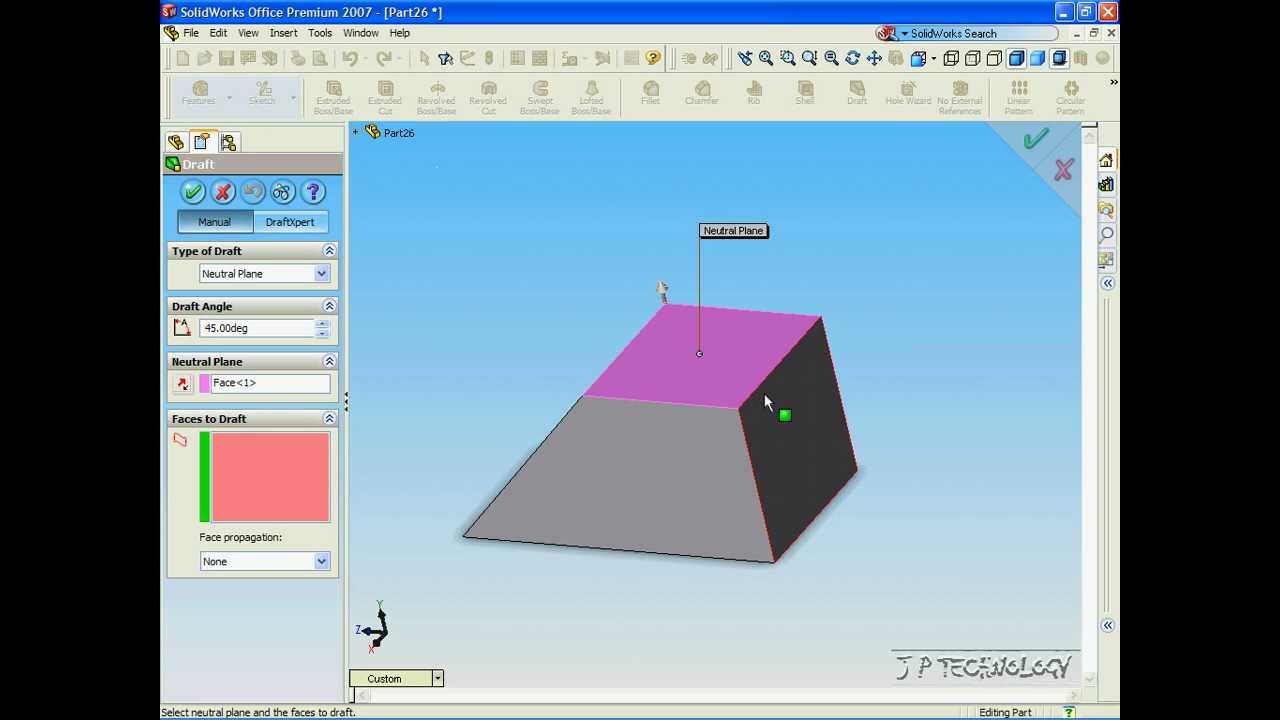Screen dimensions: 1280x720
Task: Expand Part26 flyout tree
Action: click(x=355, y=132)
